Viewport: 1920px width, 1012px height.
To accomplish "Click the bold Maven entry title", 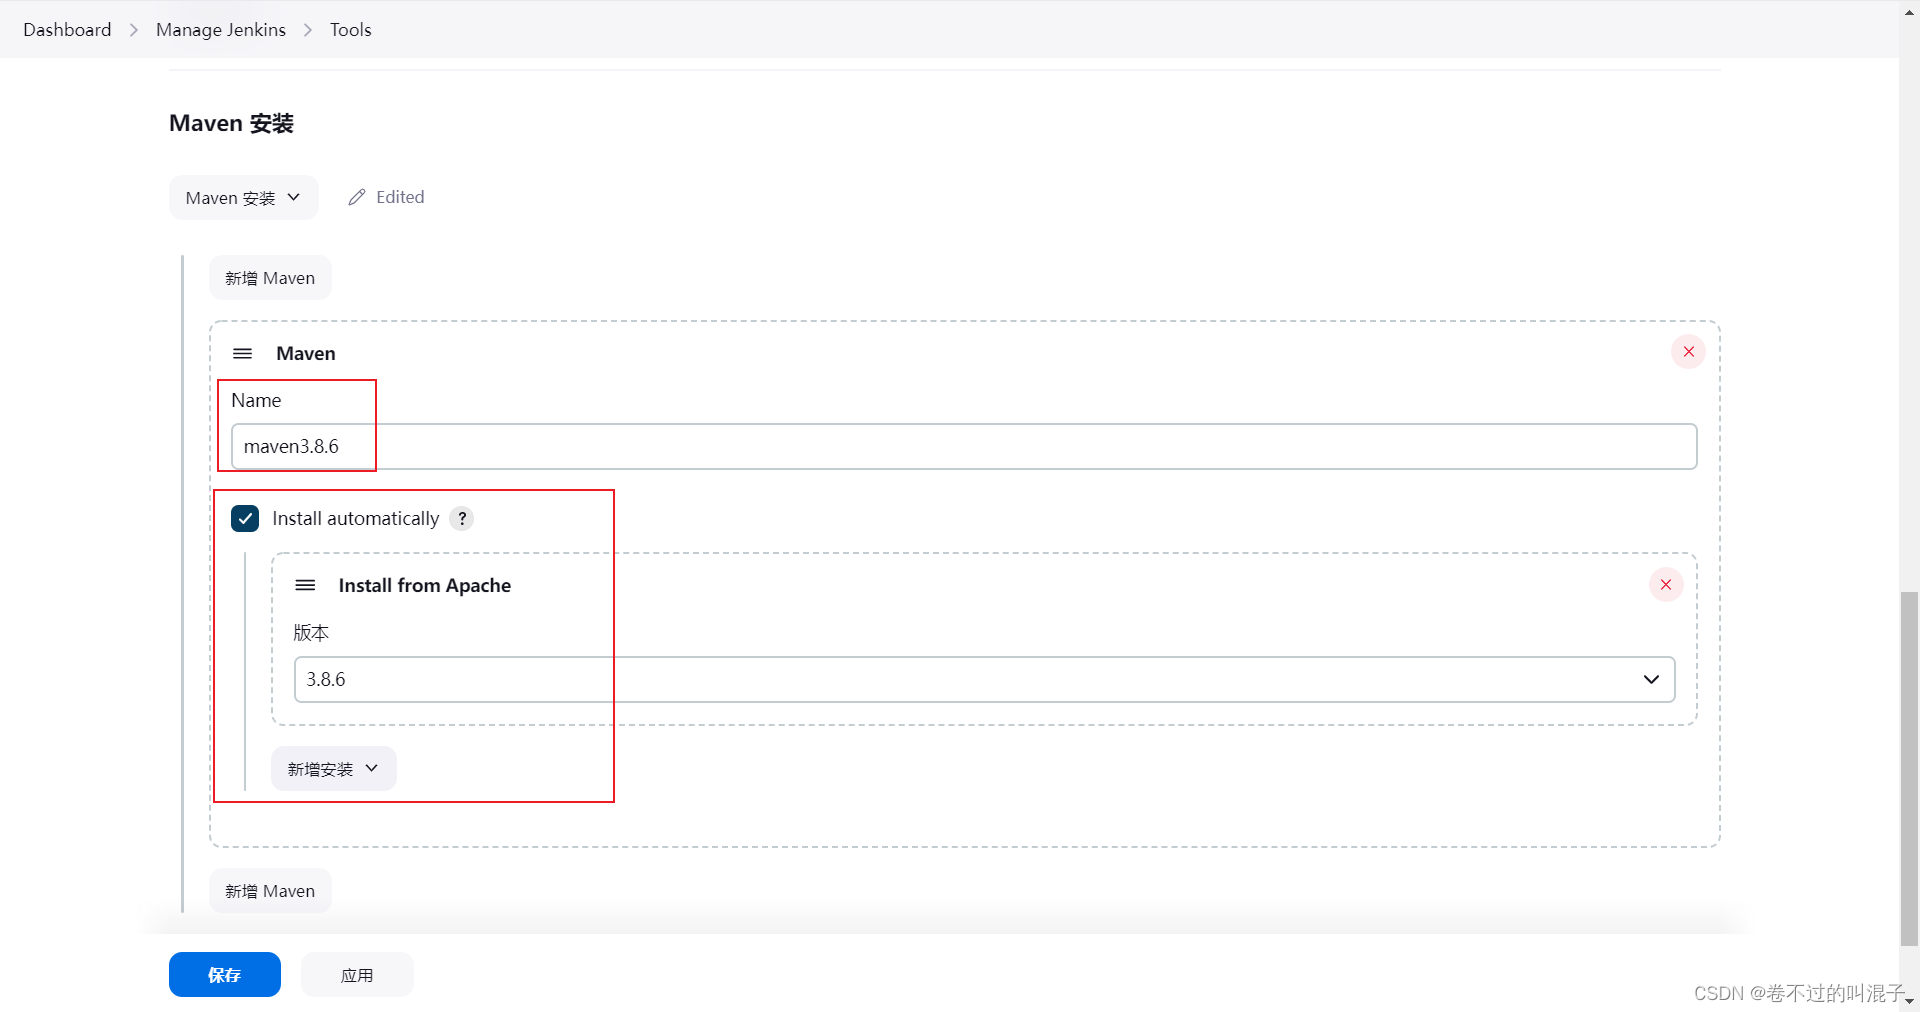I will click(306, 354).
